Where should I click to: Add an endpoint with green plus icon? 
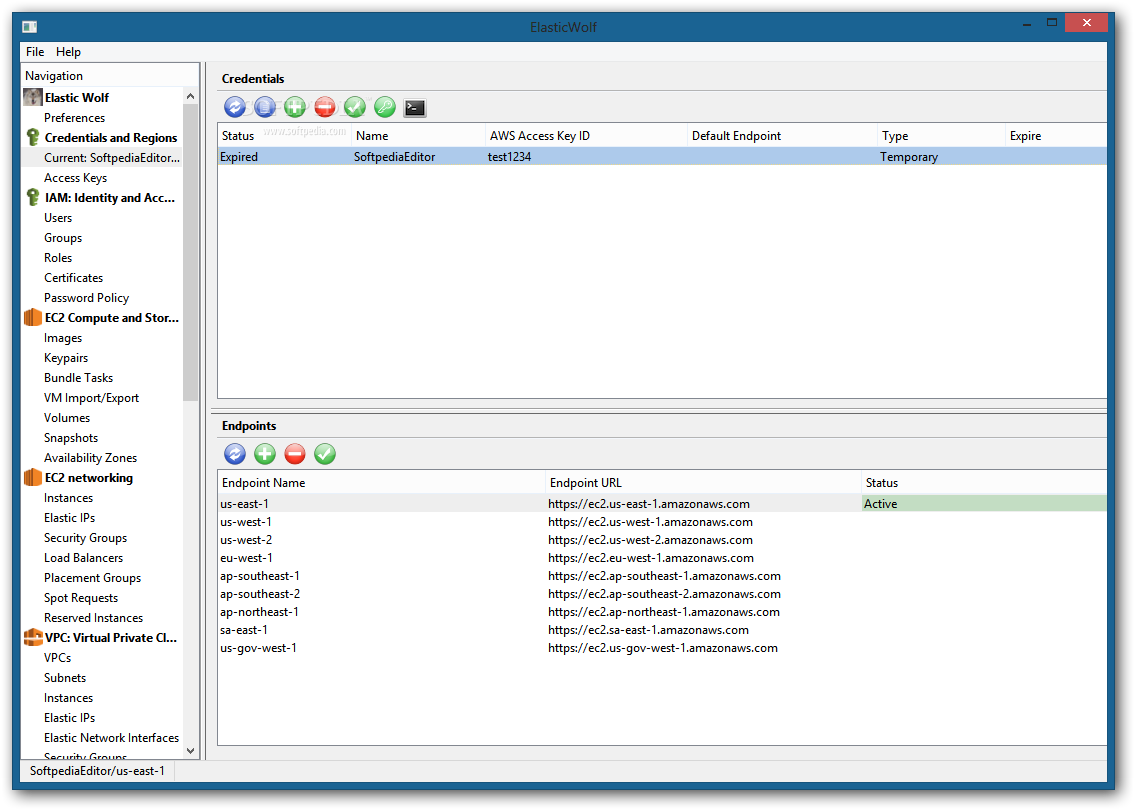coord(265,454)
